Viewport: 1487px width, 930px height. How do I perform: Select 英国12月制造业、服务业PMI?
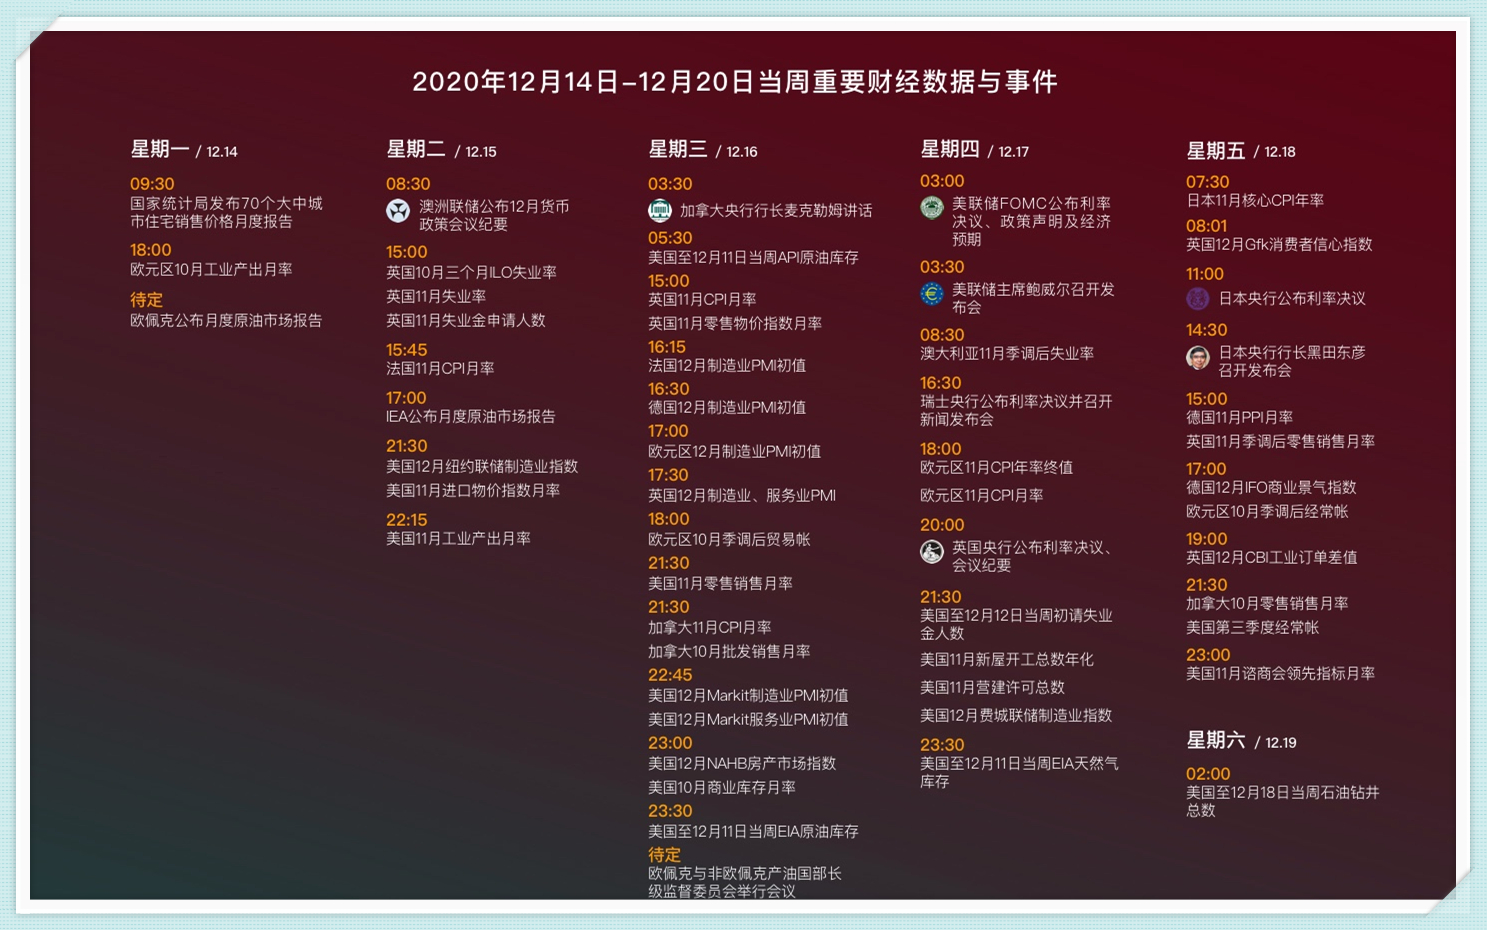742,495
